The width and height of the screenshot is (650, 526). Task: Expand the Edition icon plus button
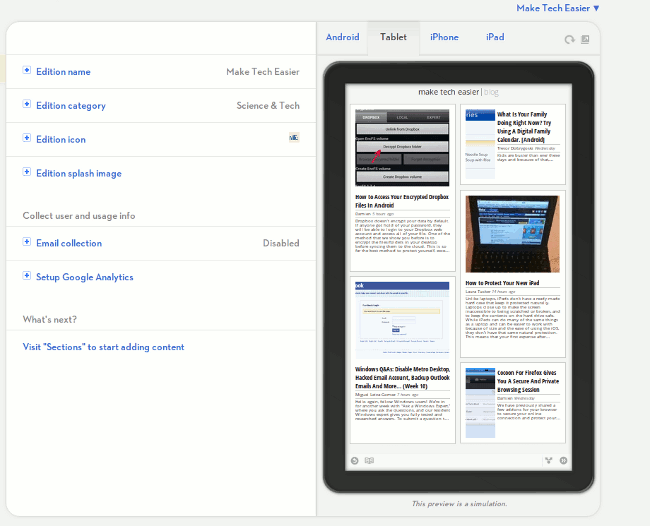click(27, 138)
